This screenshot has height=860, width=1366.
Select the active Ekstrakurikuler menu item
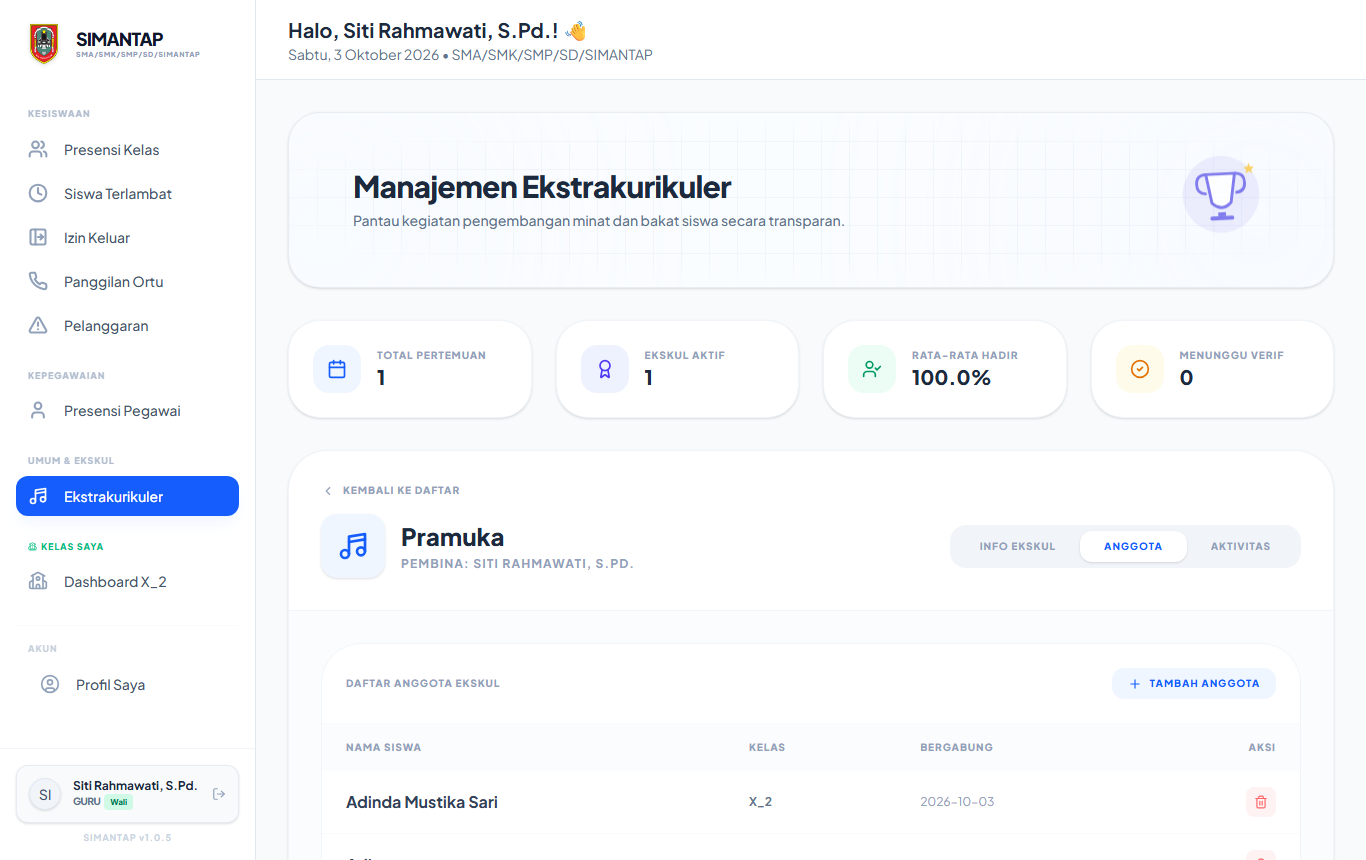coord(127,496)
